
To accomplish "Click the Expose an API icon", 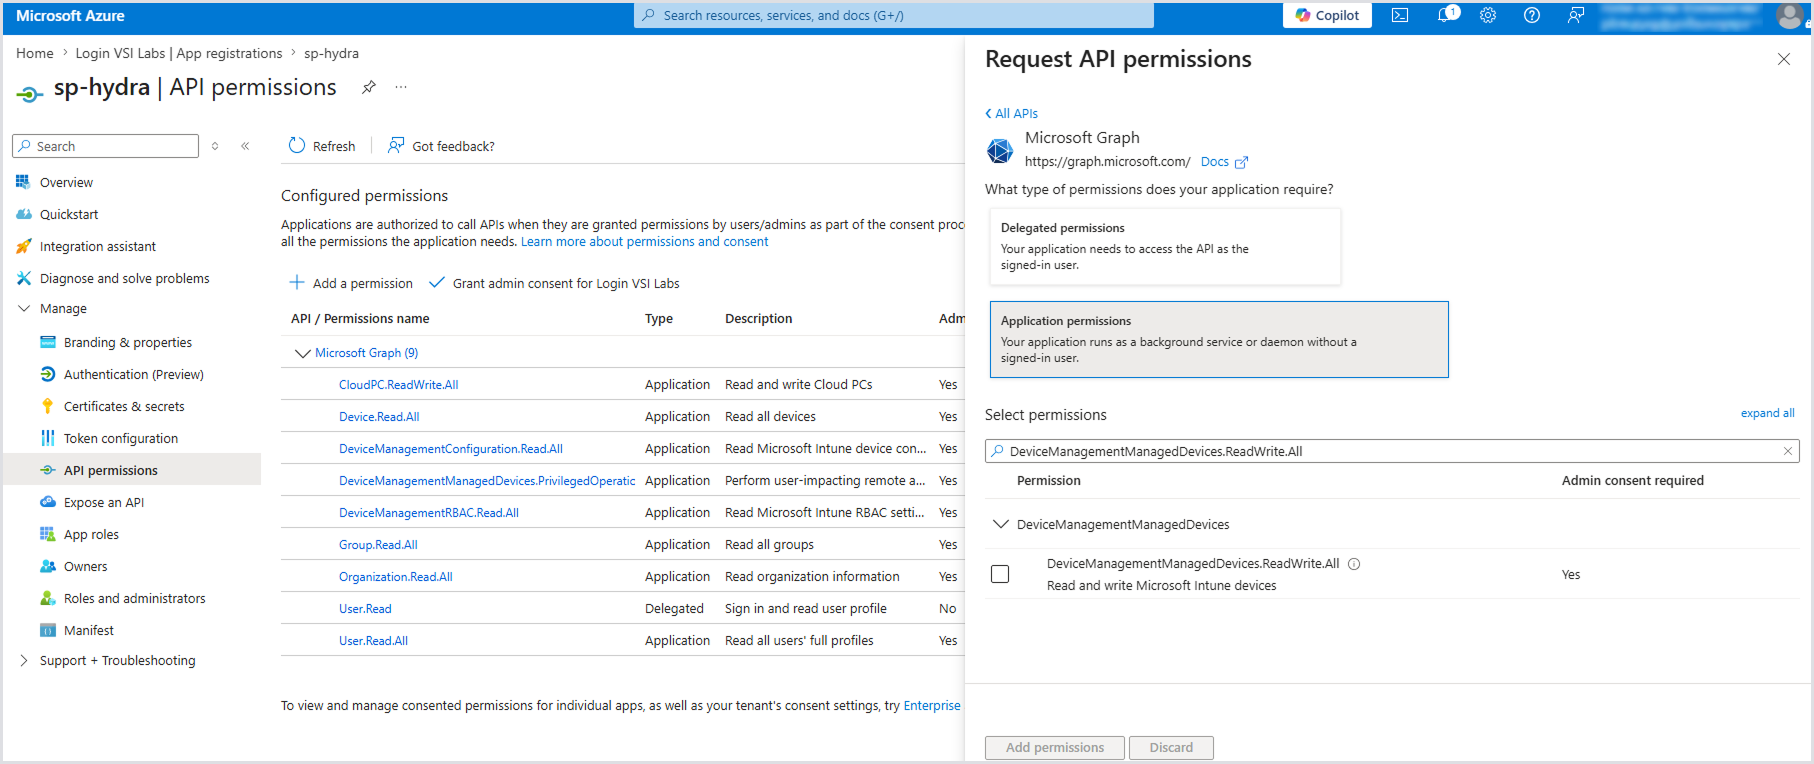I will (x=47, y=502).
